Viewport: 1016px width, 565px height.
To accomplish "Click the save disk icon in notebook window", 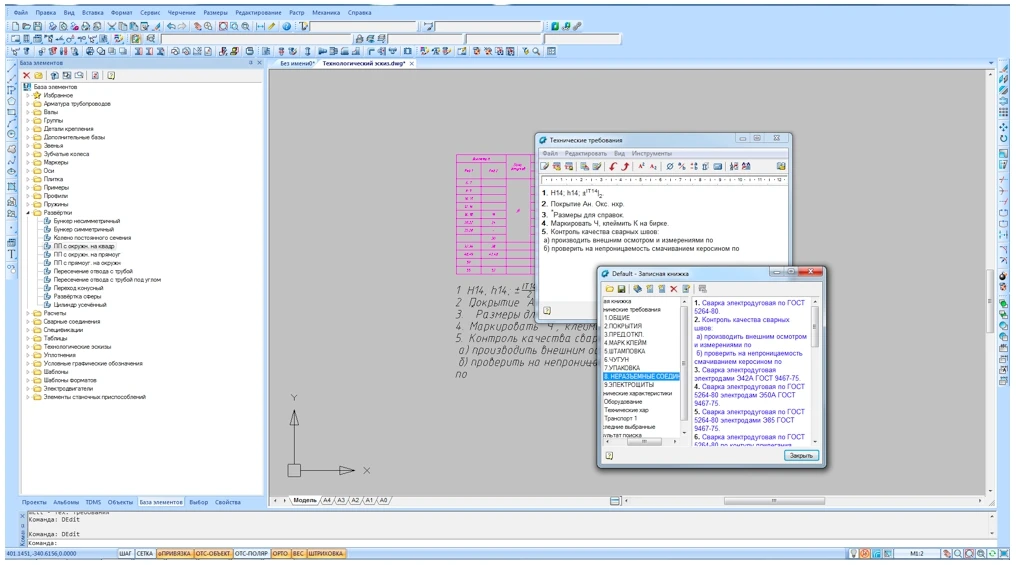I will tap(621, 289).
